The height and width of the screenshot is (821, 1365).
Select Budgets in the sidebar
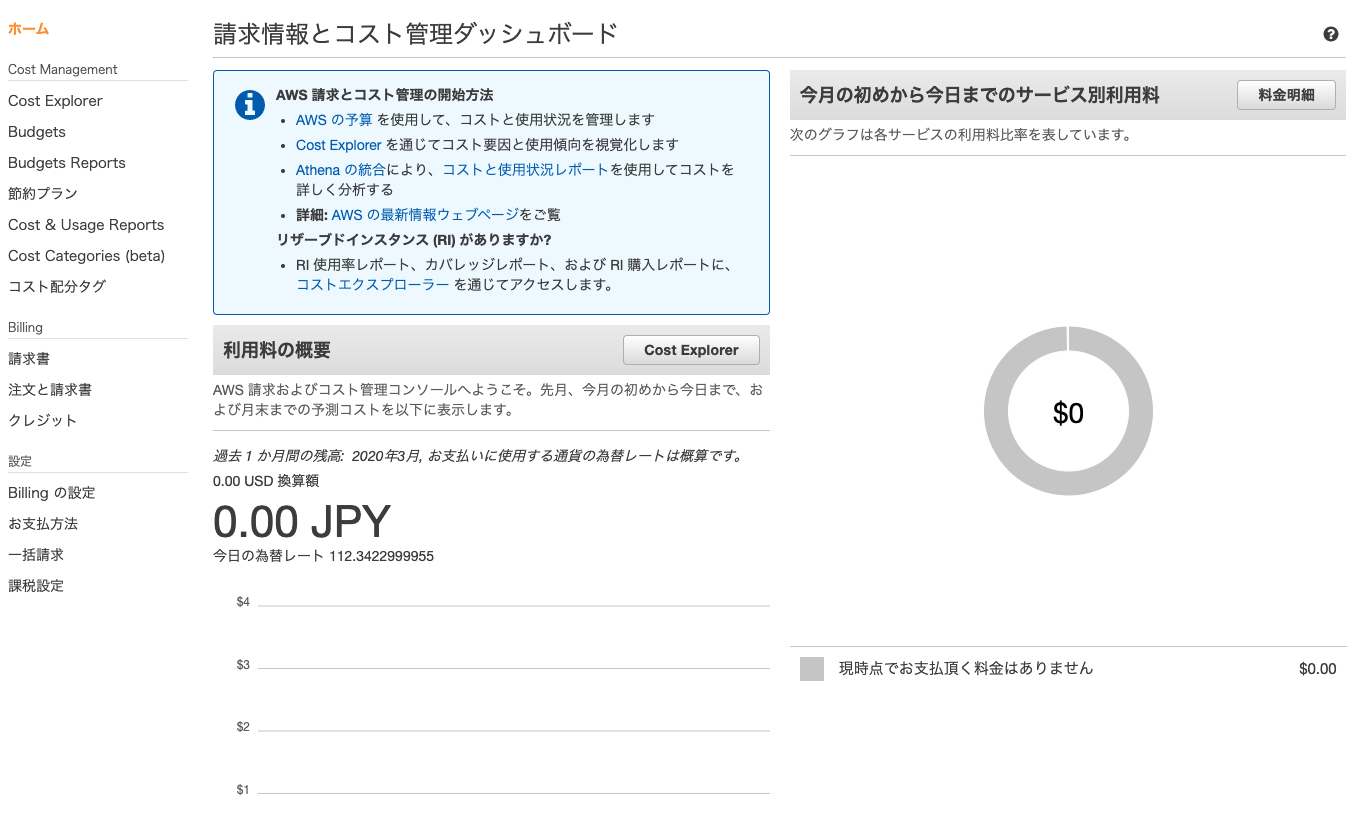pyautogui.click(x=37, y=132)
